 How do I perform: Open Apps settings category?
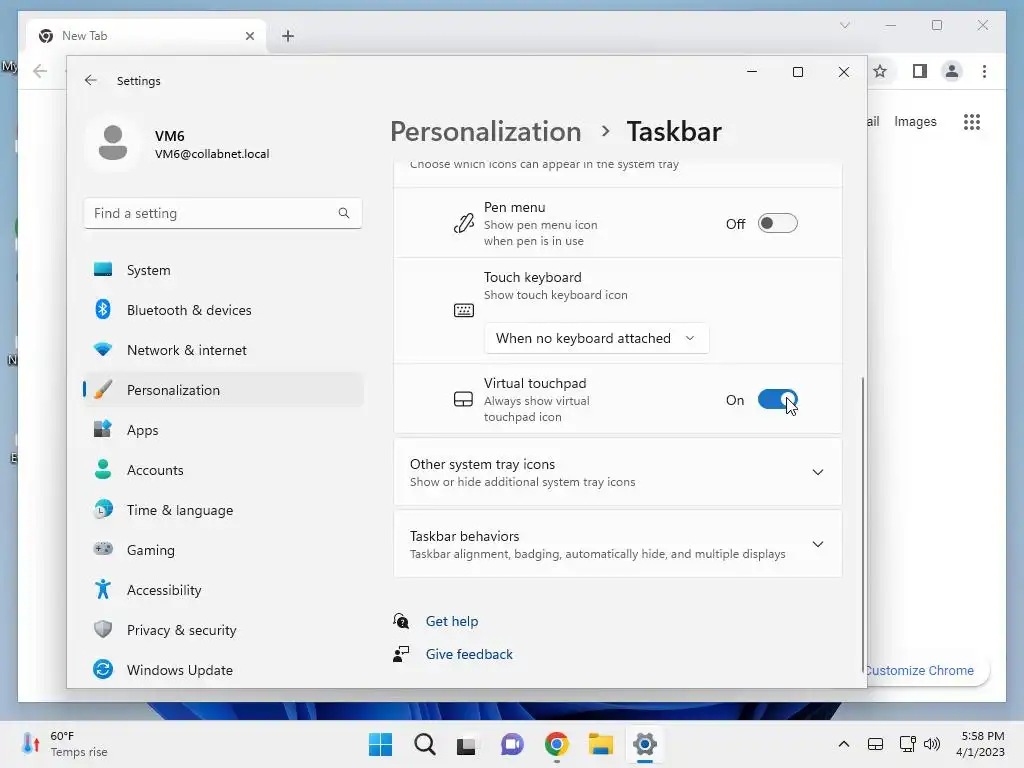223,430
